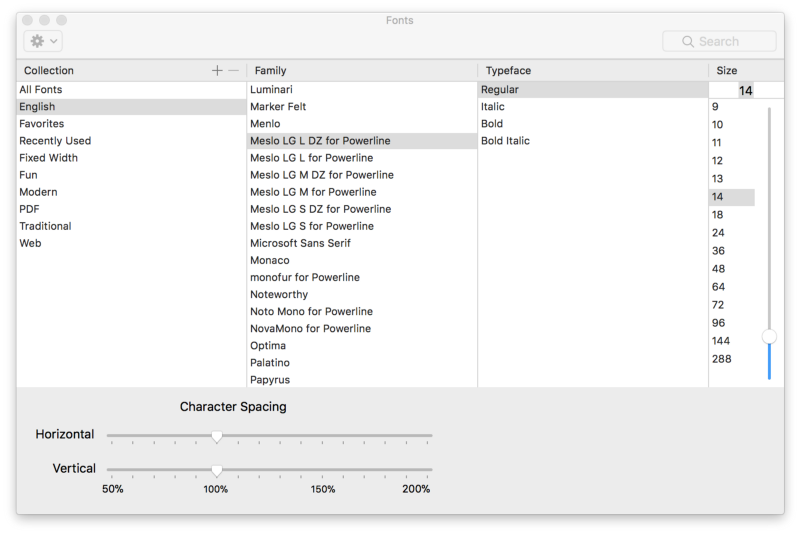800x534 pixels.
Task: Choose the Palatino family
Action: click(362, 363)
